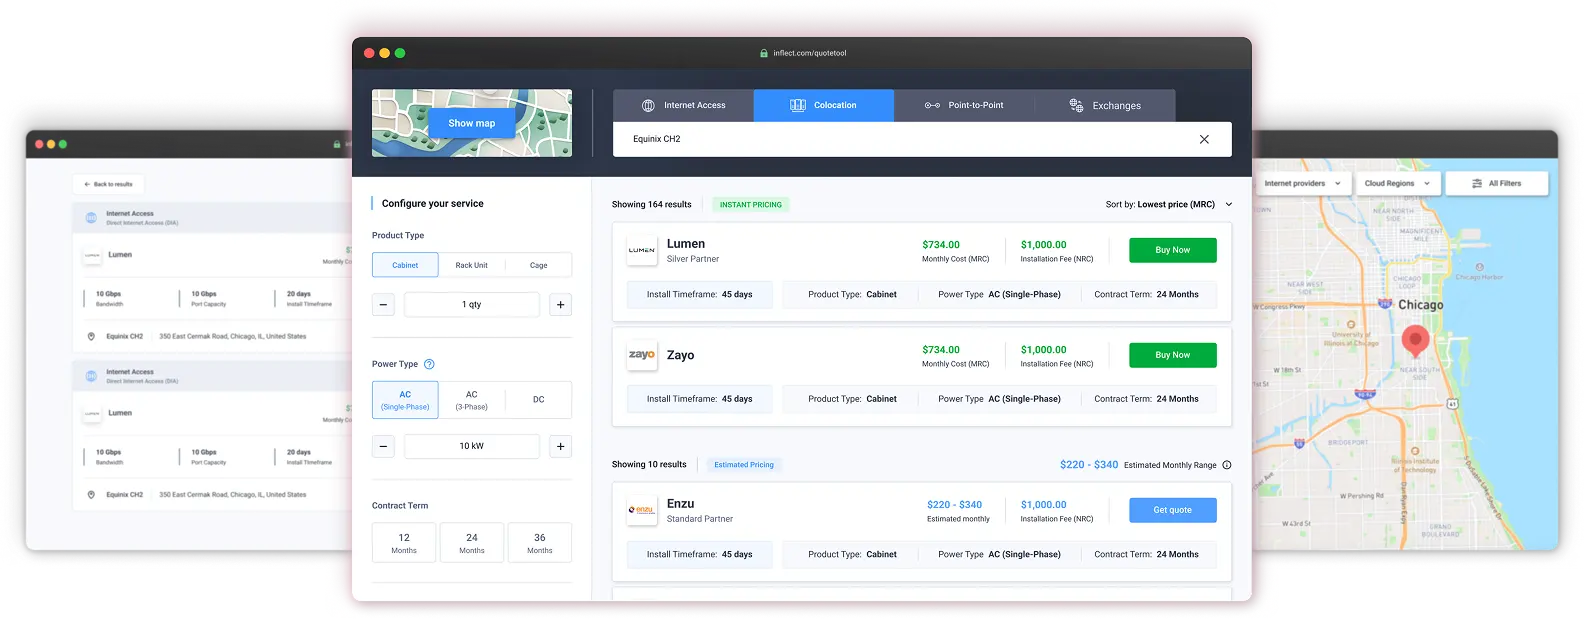
Task: Click the 1 qty quantity field
Action: (x=472, y=304)
